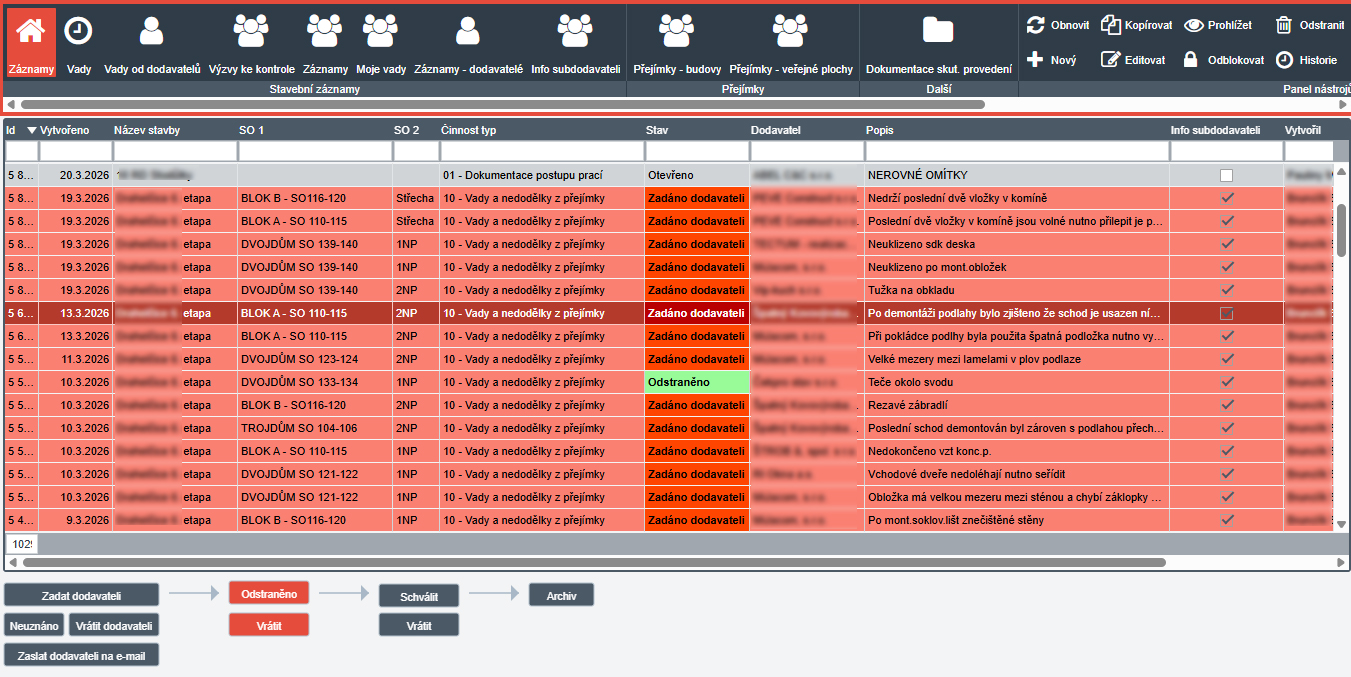Sort by the Vytvořeno column arrow
This screenshot has width=1351, height=677.
pyautogui.click(x=32, y=130)
